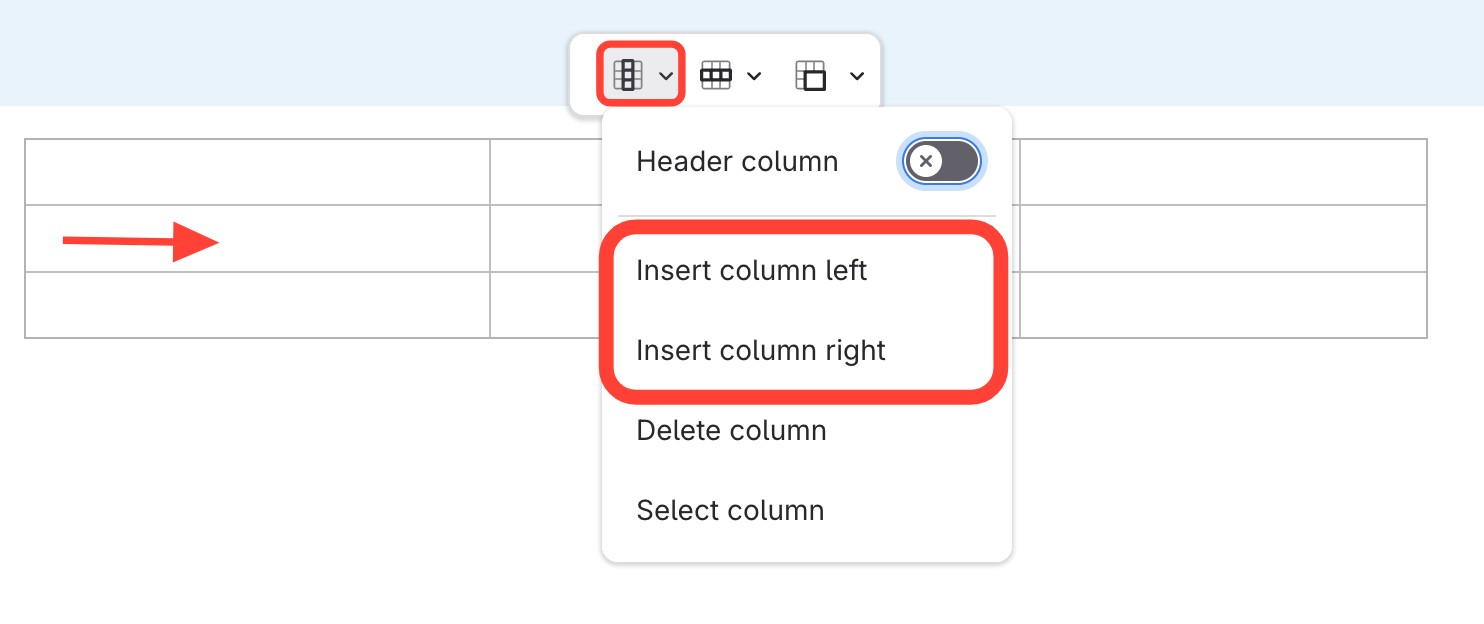Click the table column icon in toolbar
Image resolution: width=1484 pixels, height=624 pixels.
pos(627,75)
